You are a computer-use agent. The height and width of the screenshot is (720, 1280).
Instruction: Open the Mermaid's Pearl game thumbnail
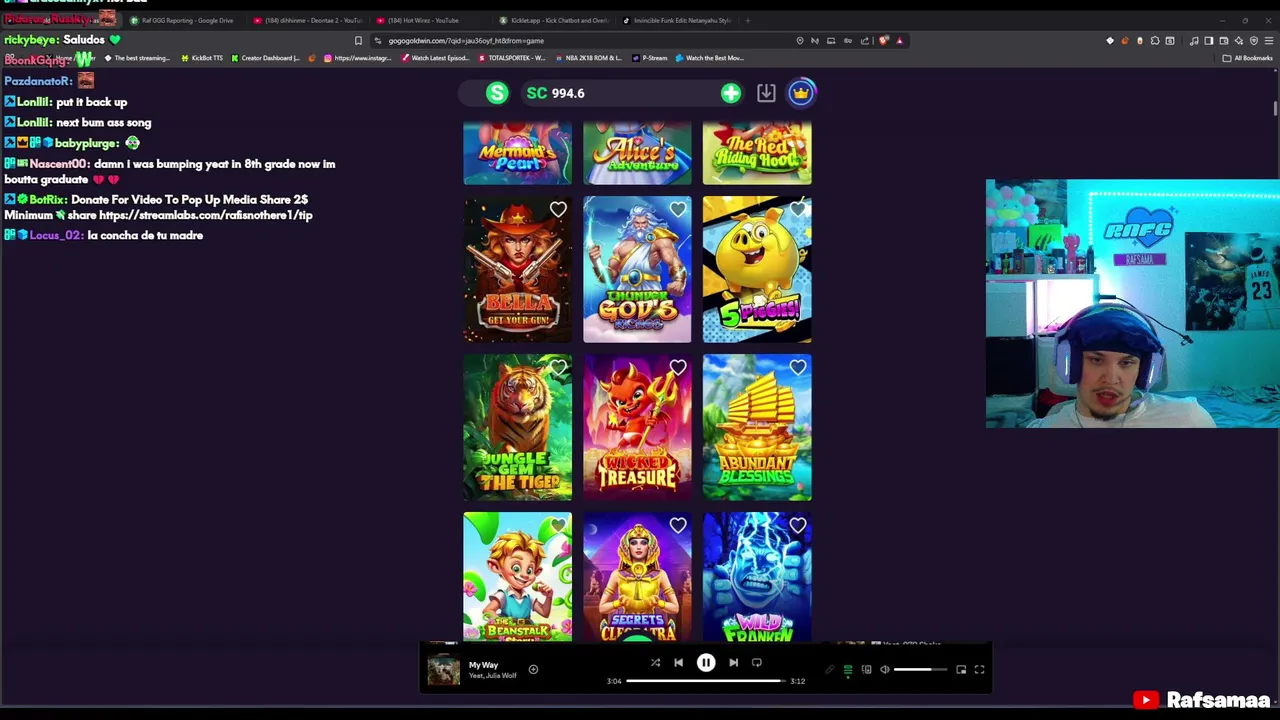click(517, 154)
